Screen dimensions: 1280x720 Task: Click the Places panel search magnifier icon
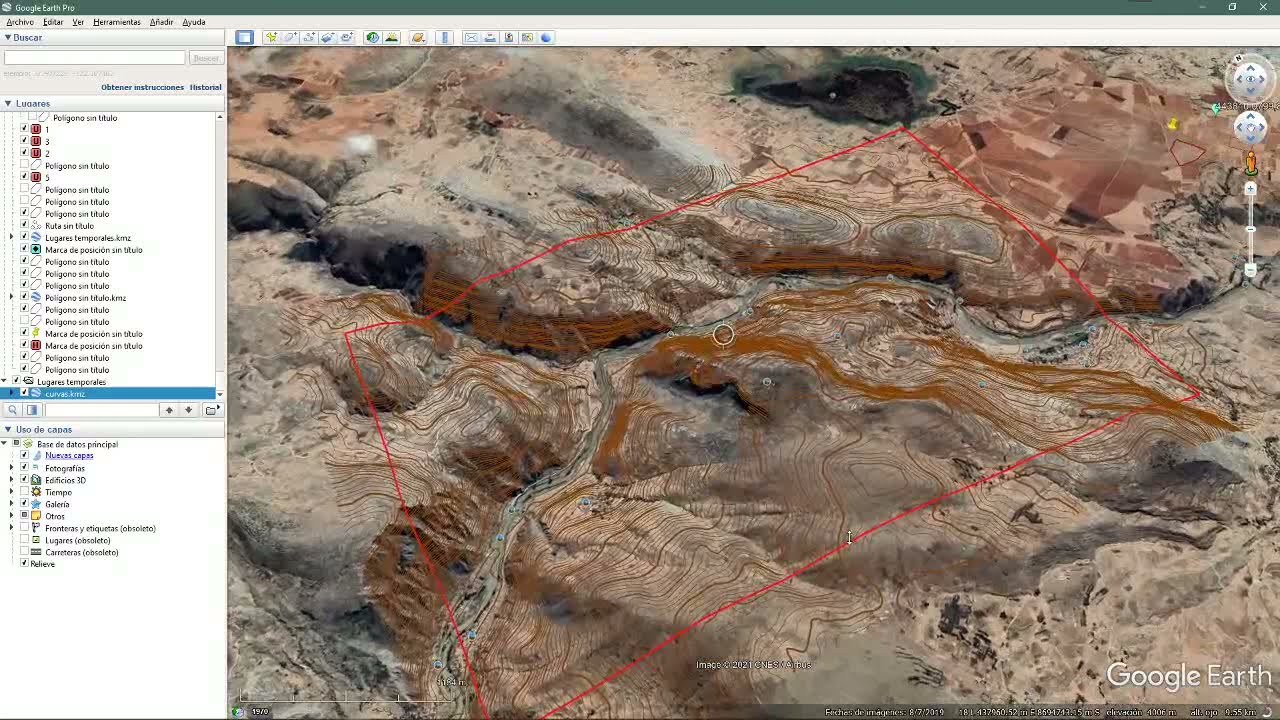(12, 410)
